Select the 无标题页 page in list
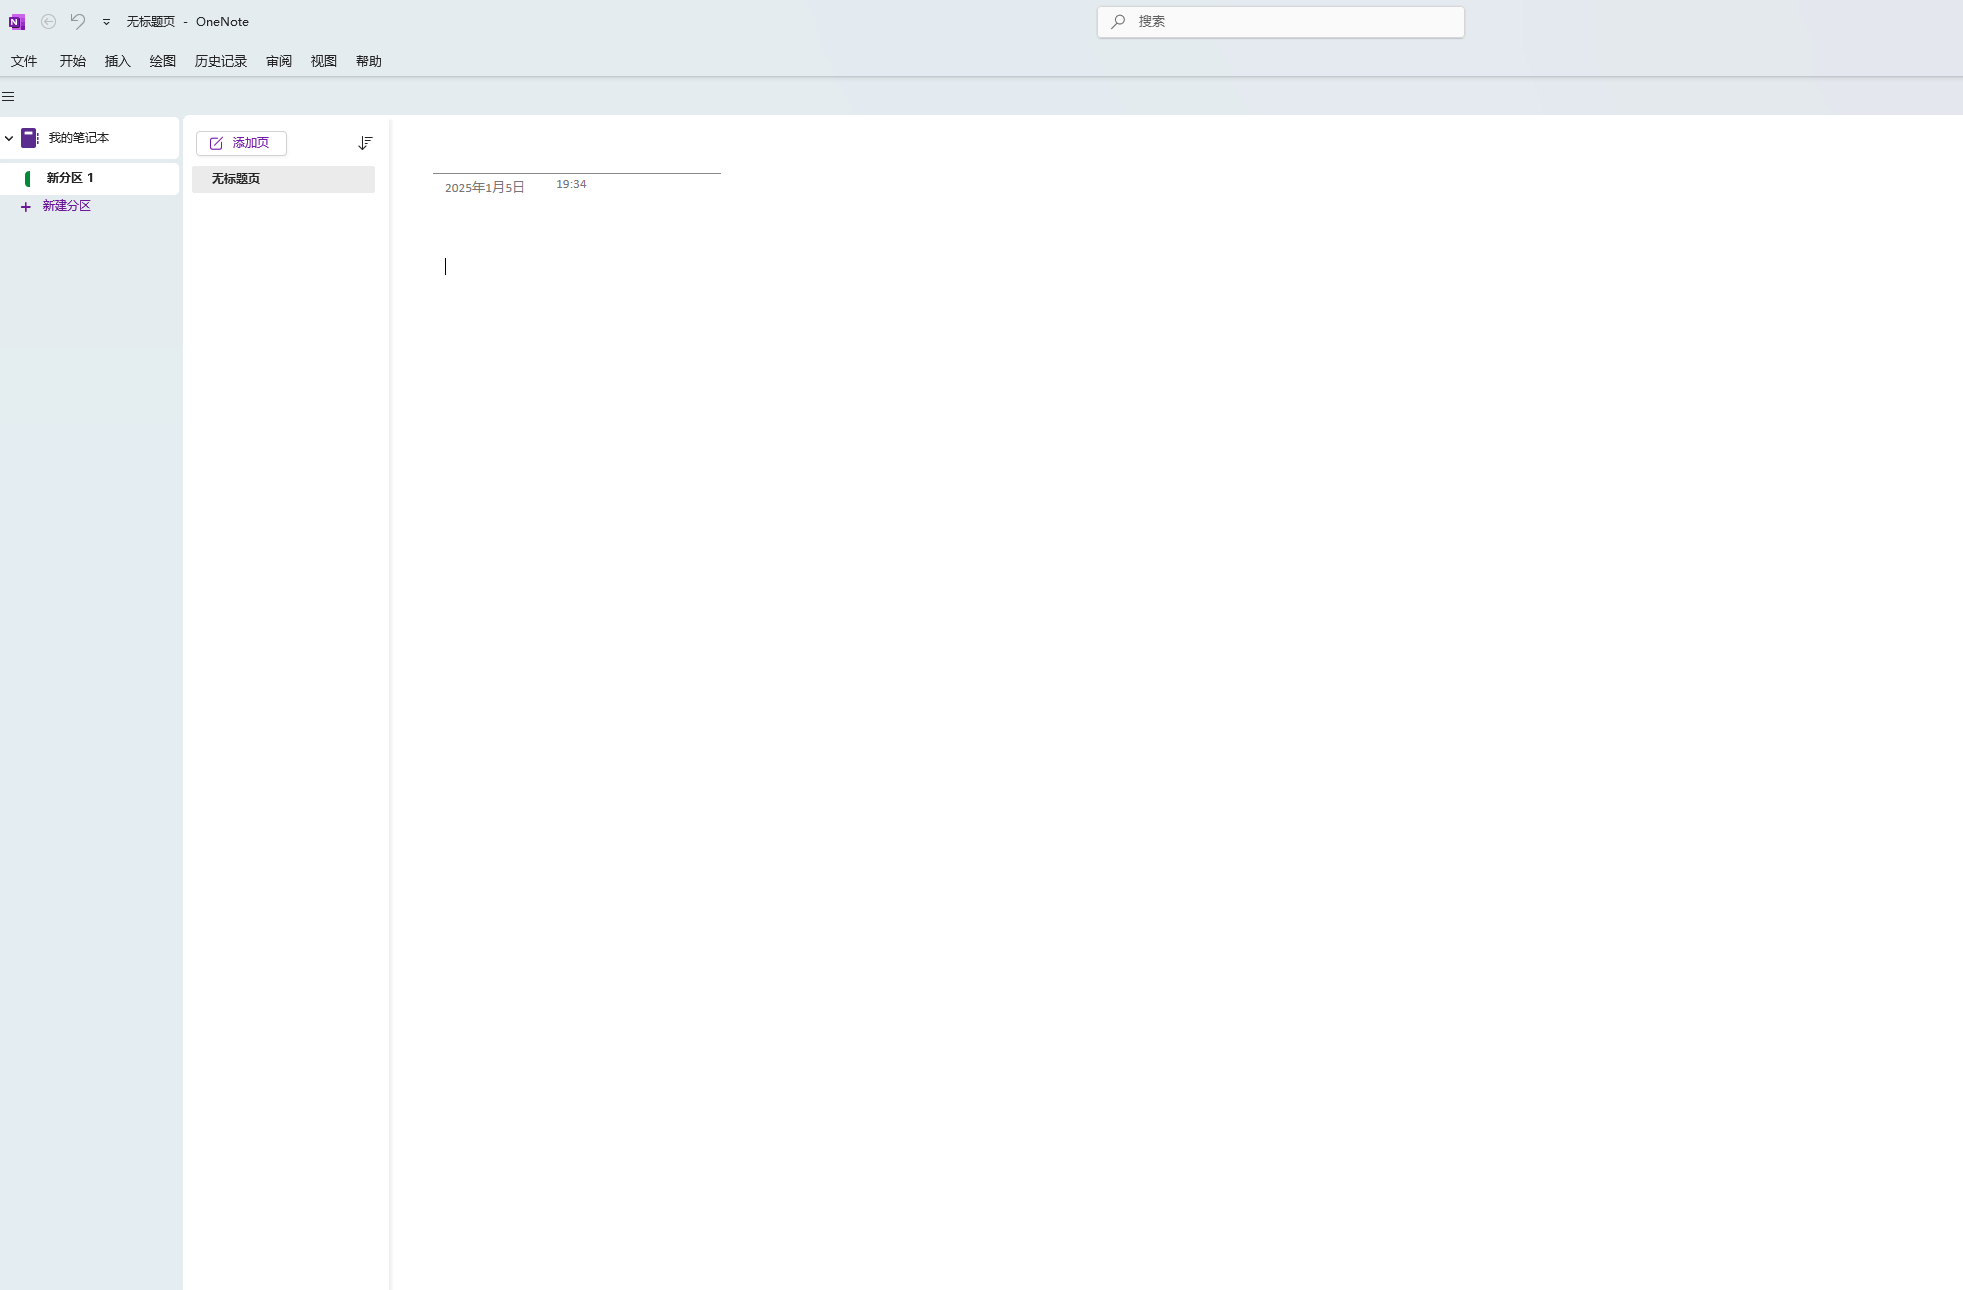Screen dimensions: 1963x1290 coord(283,179)
